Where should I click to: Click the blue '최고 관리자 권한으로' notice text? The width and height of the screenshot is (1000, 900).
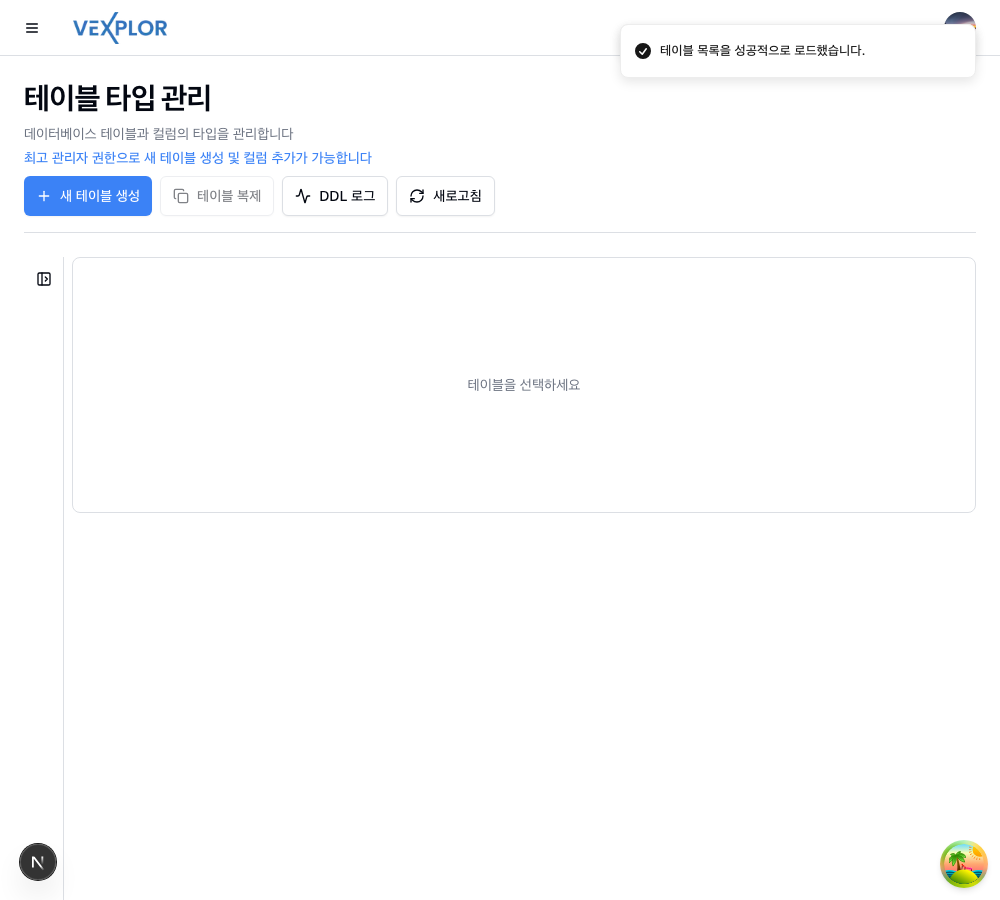(x=198, y=158)
